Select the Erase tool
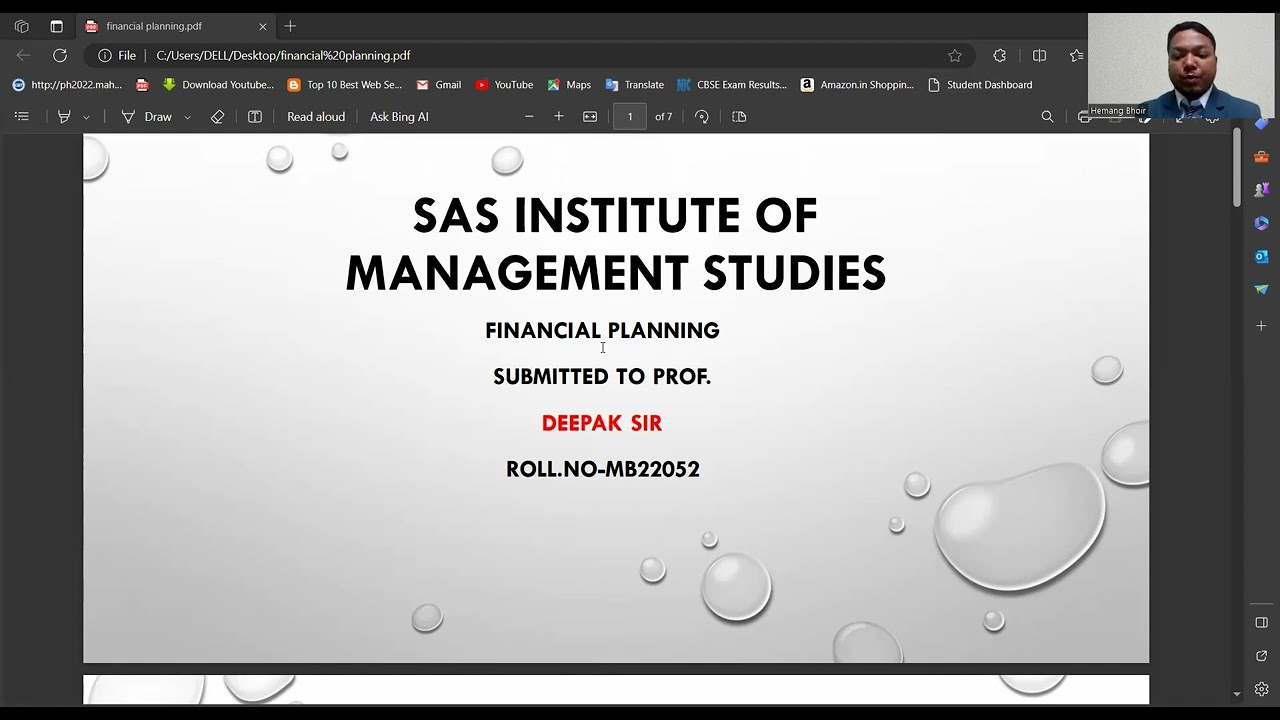1280x720 pixels. tap(217, 117)
